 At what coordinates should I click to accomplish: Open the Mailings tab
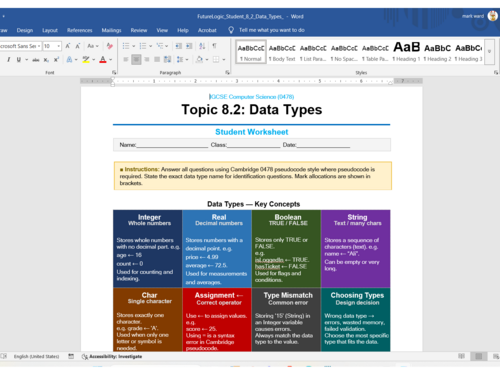click(x=111, y=30)
